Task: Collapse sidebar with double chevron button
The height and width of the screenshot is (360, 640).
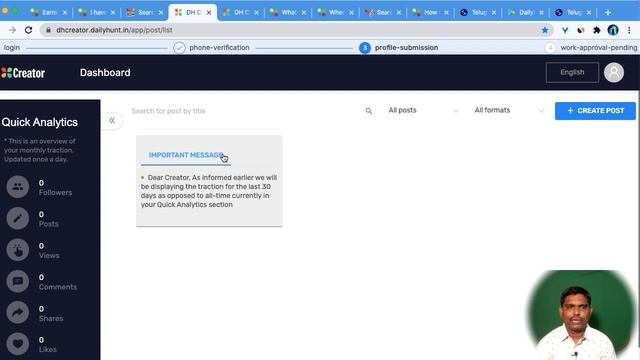Action: [x=112, y=120]
